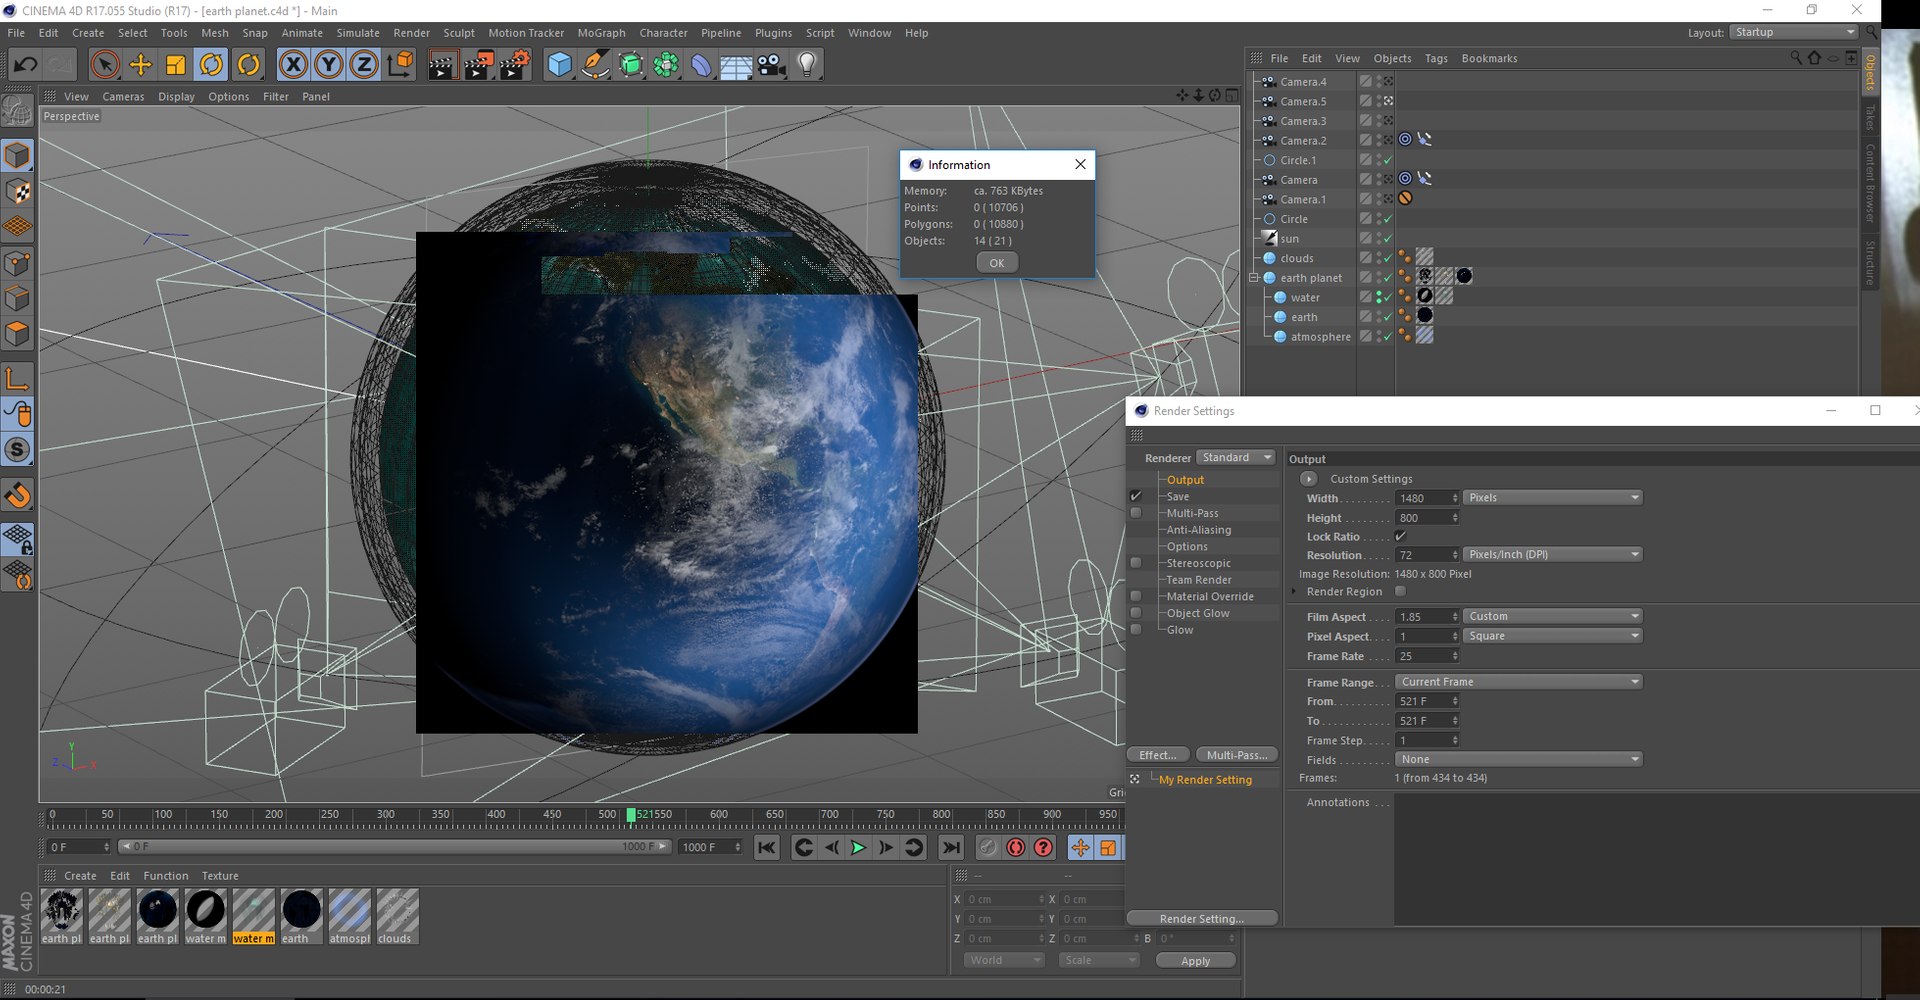1920x1000 pixels.
Task: Add a Floor environment object
Action: point(736,65)
